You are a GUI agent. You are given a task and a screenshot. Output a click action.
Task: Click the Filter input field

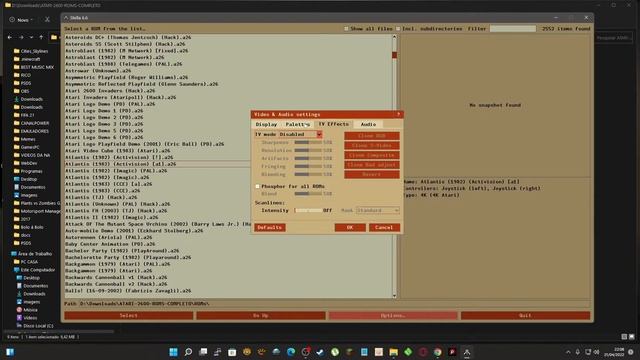click(x=513, y=29)
